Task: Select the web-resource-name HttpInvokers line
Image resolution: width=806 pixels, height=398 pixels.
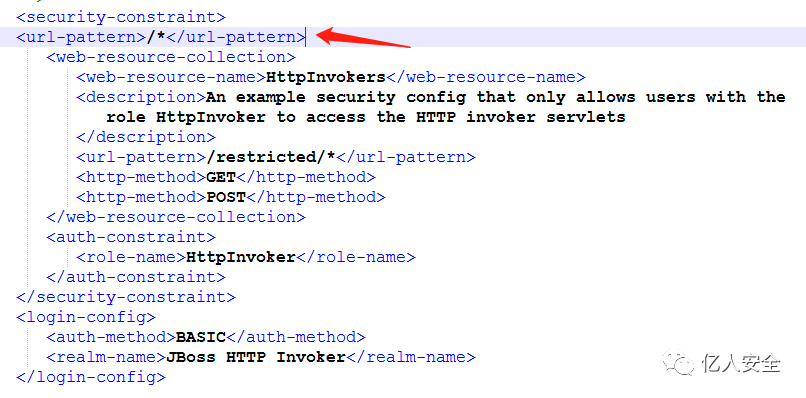Action: [x=331, y=77]
